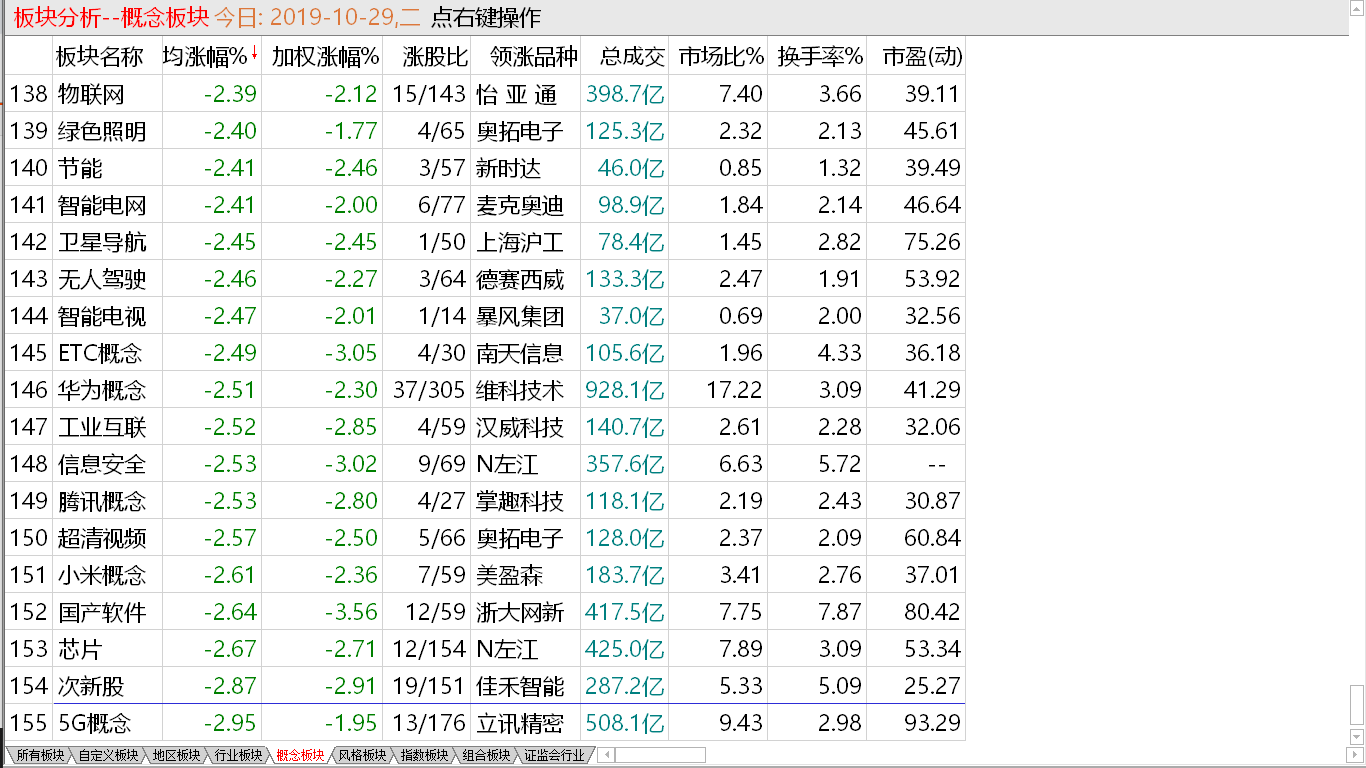This screenshot has width=1366, height=768.
Task: Select the 国产软件 sector row
Action: pos(485,612)
